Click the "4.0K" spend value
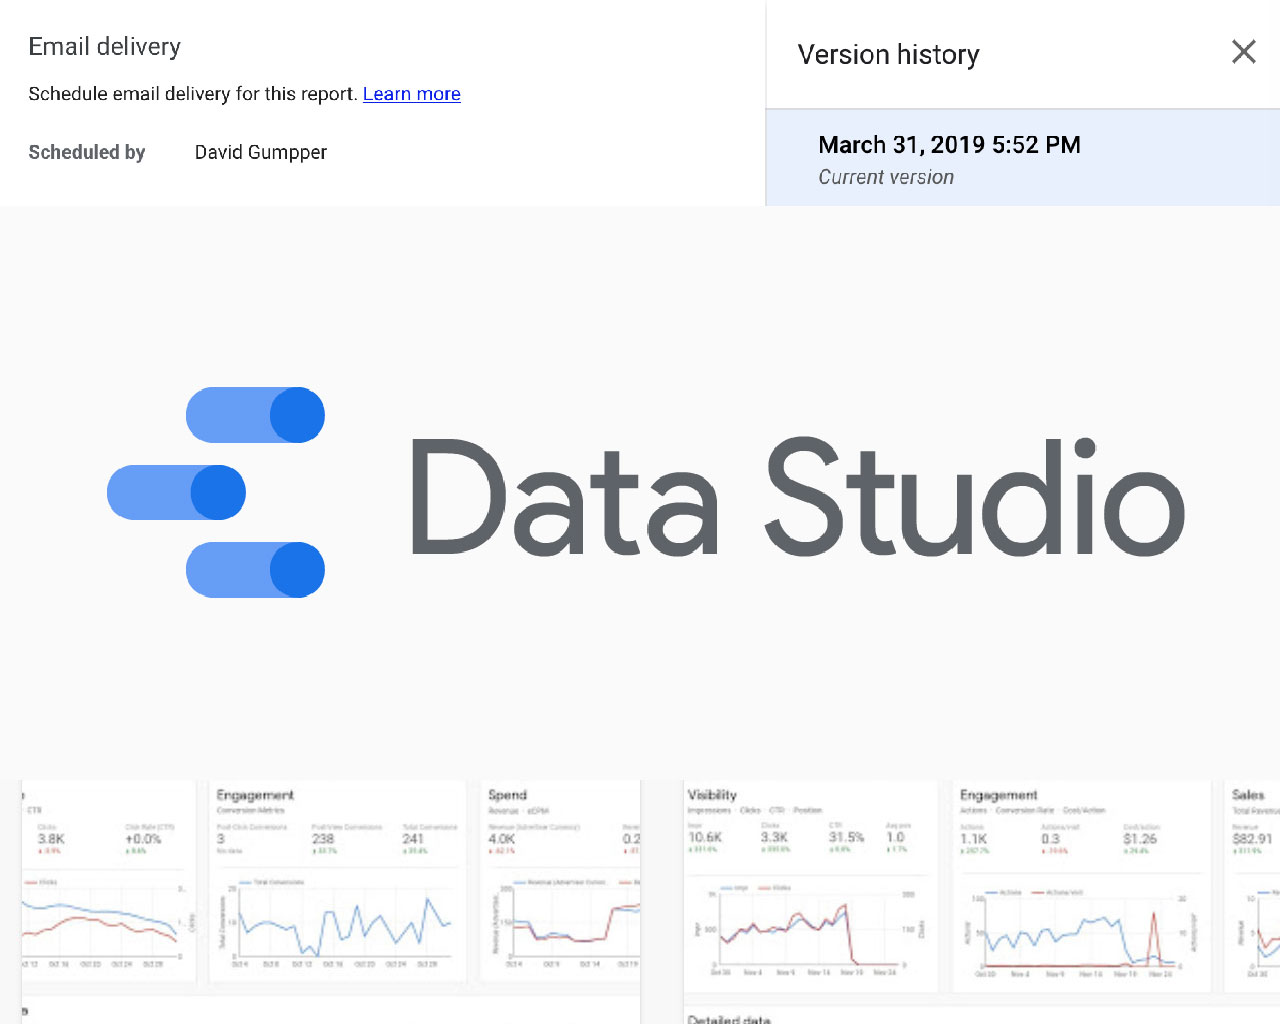 click(x=502, y=839)
